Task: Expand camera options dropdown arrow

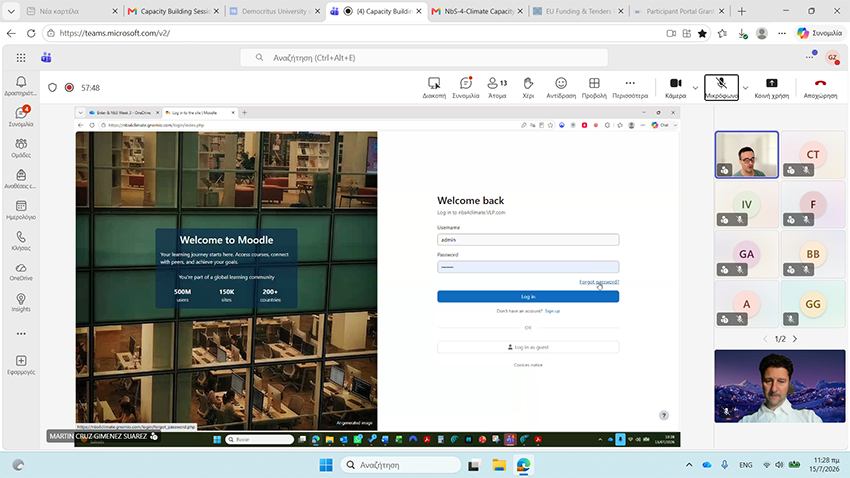Action: [x=696, y=88]
